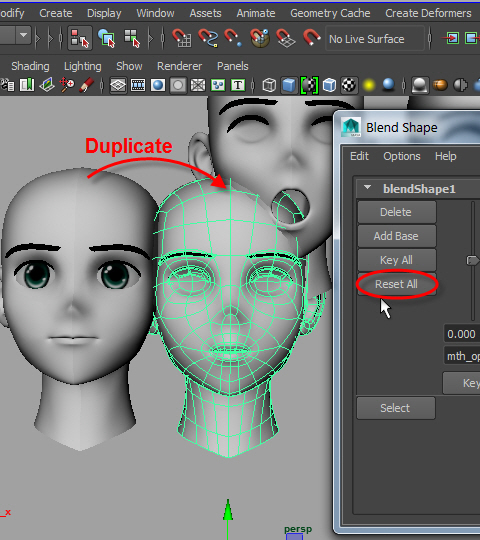Toggle the Resolution Gate icon
The width and height of the screenshot is (480, 540).
click(158, 85)
